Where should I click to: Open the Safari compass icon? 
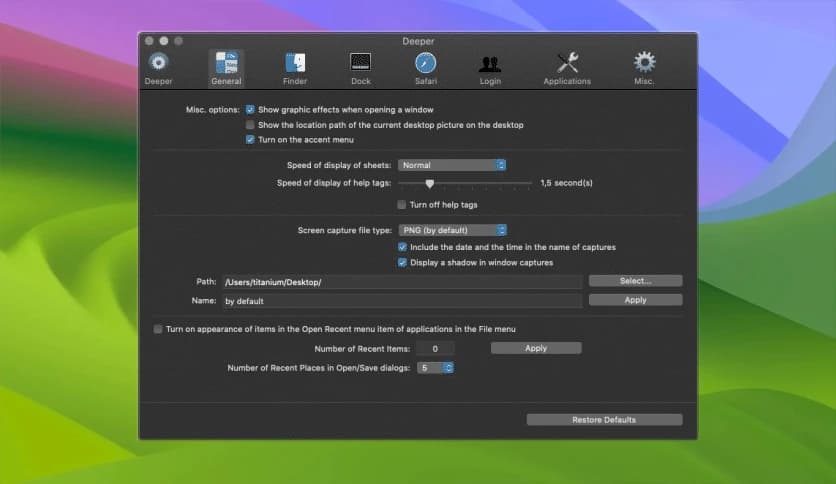(425, 63)
